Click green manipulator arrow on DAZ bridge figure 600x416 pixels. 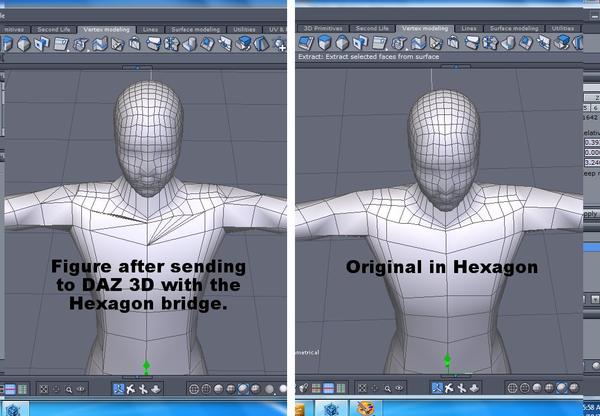146,365
